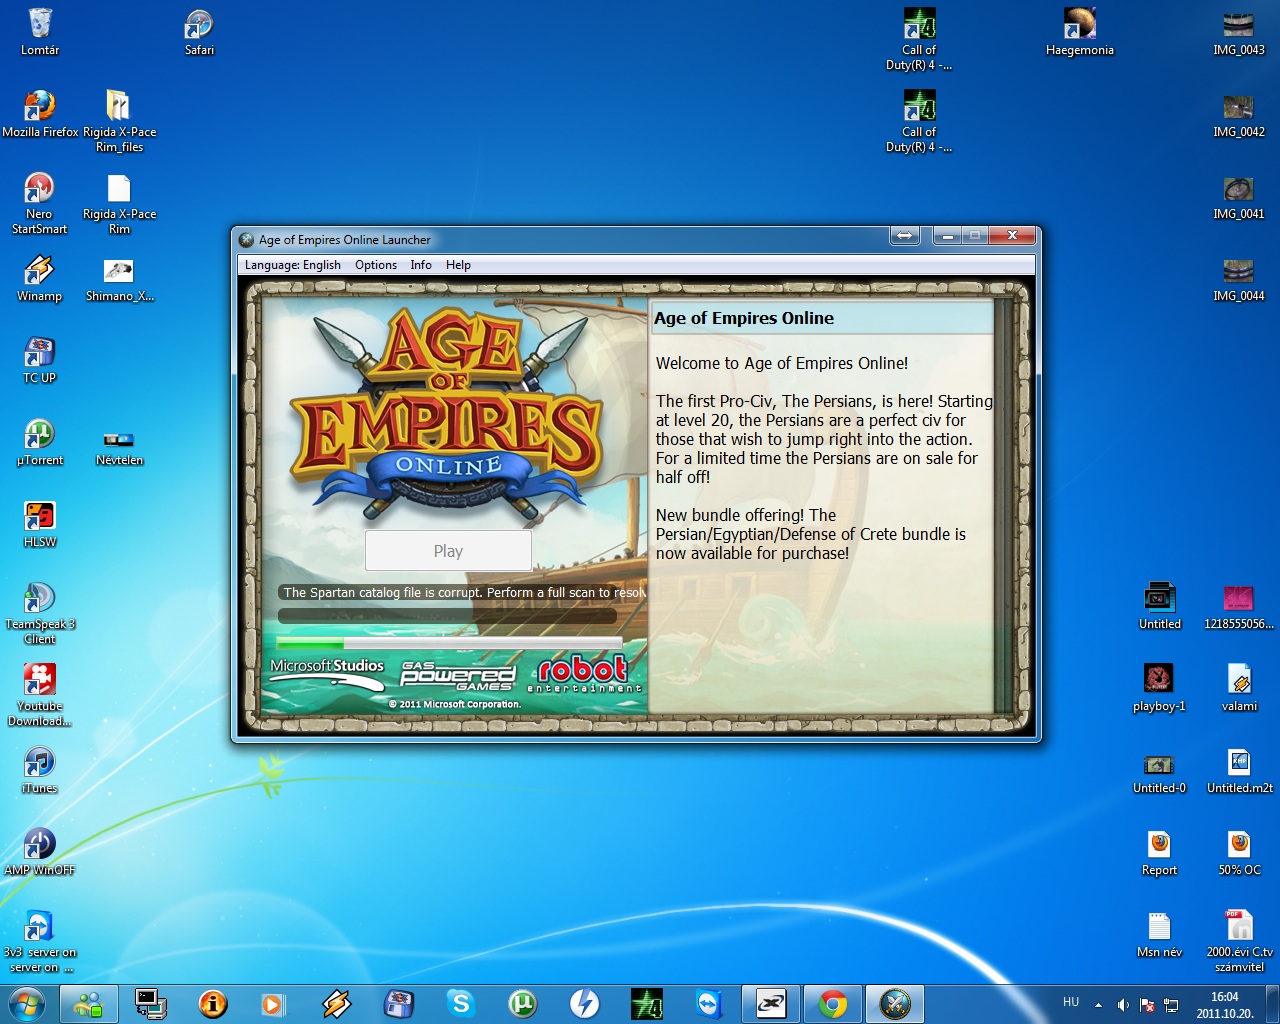Viewport: 1280px width, 1024px height.
Task: Open the taskbar clock showing 16:04
Action: tap(1225, 1004)
